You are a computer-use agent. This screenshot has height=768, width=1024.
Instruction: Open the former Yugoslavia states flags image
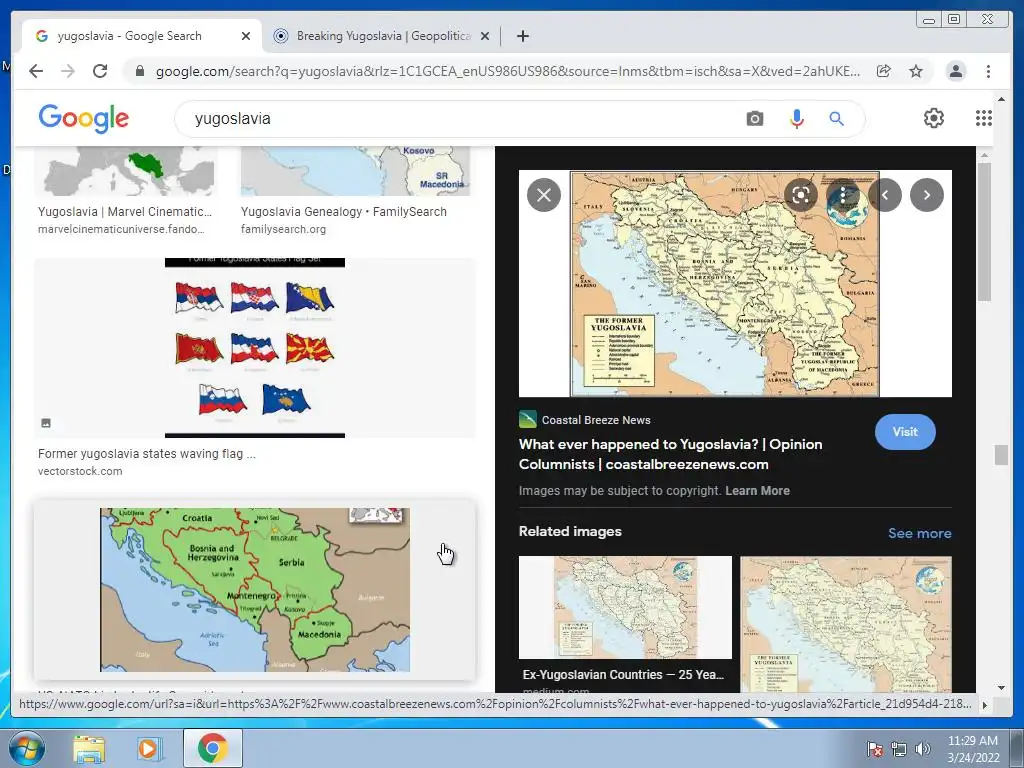tap(255, 347)
